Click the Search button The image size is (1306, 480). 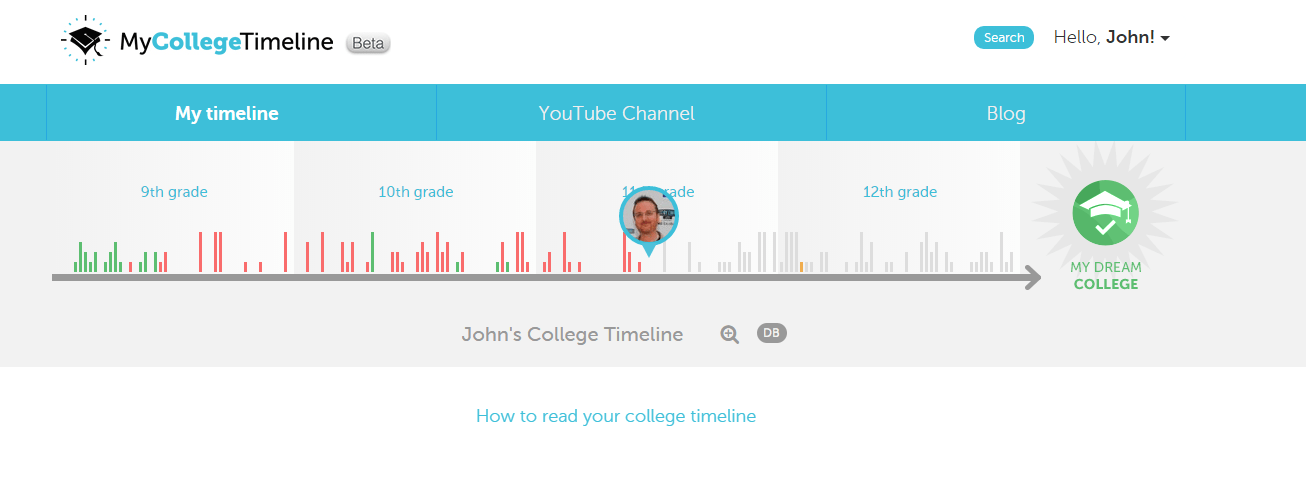click(x=1004, y=38)
